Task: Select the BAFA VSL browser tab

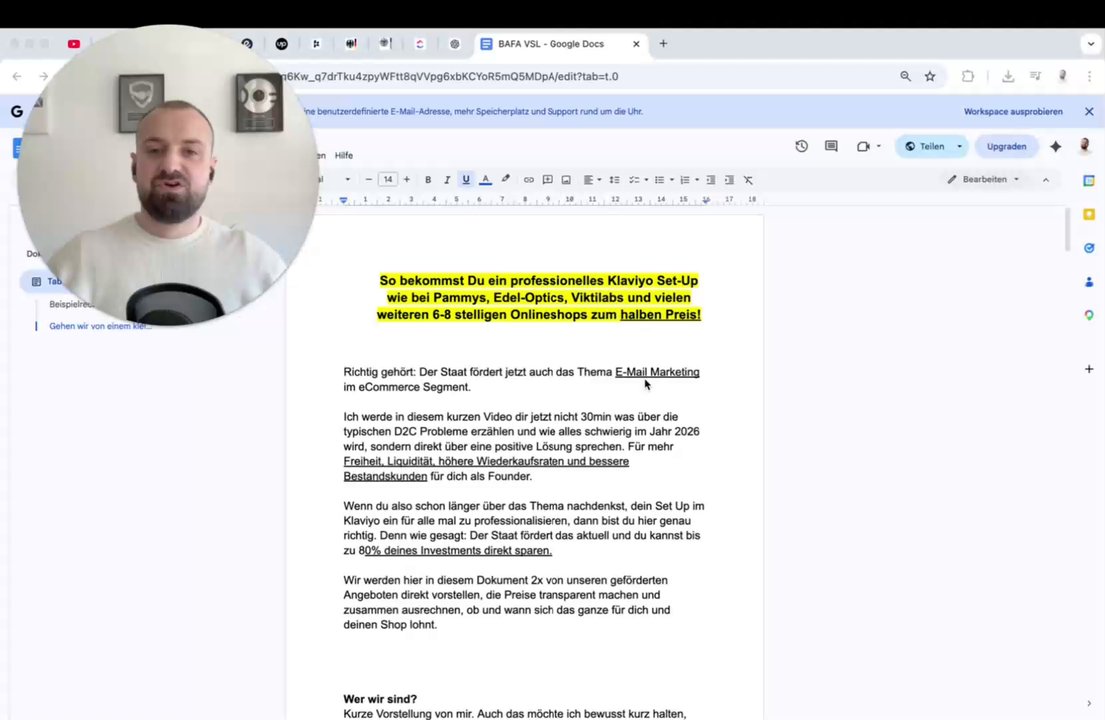Action: (x=551, y=43)
